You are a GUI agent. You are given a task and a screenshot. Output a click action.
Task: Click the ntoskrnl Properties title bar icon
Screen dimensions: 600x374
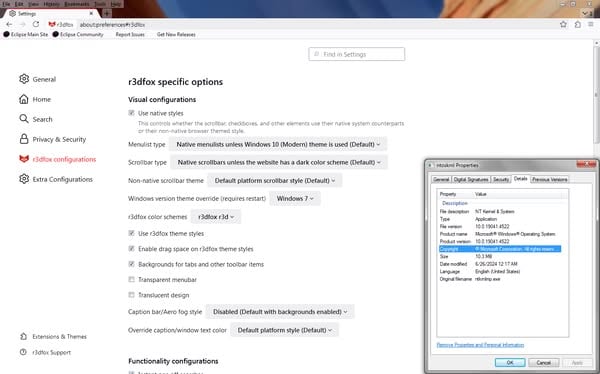[x=430, y=165]
